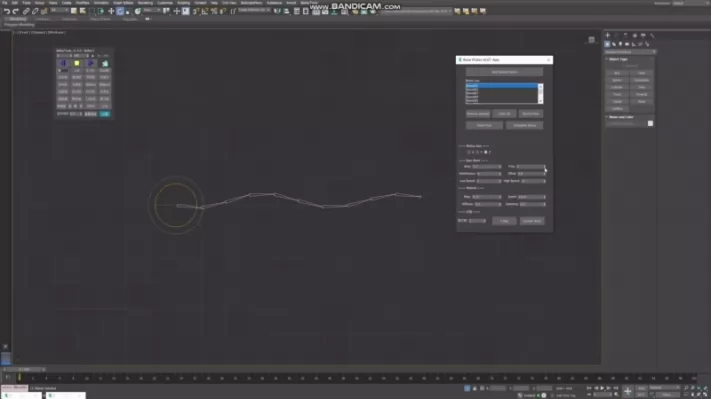Image resolution: width=711 pixels, height=399 pixels.
Task: Open the Edit menu
Action: (x=15, y=3)
